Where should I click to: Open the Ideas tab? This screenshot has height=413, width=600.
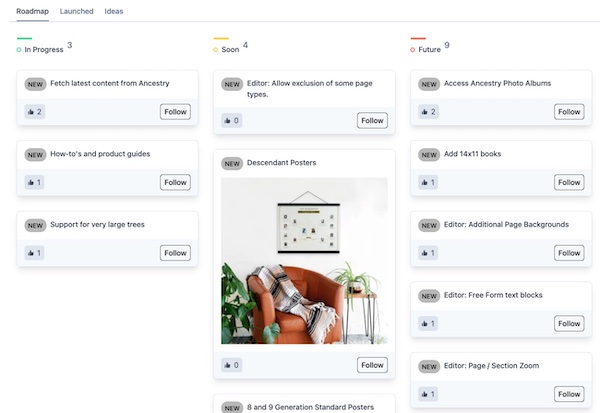click(114, 11)
